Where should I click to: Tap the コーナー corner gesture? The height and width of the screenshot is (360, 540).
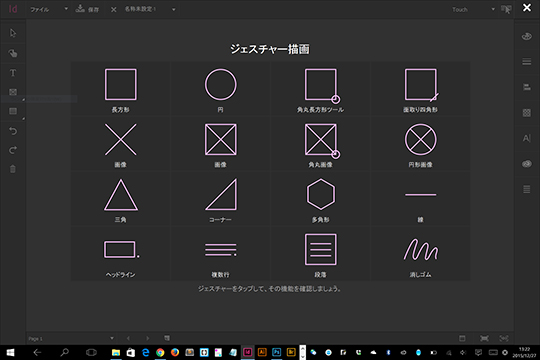(220, 199)
